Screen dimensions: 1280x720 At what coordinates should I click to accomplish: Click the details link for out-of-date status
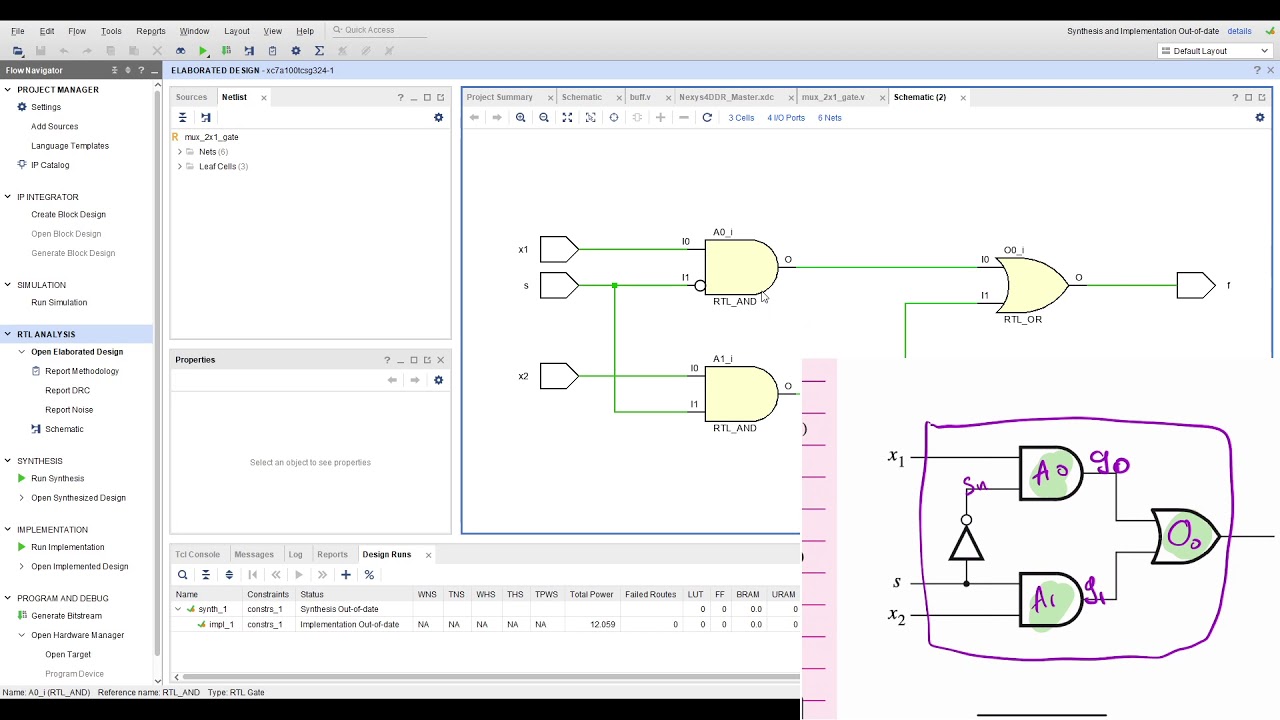tap(1239, 31)
